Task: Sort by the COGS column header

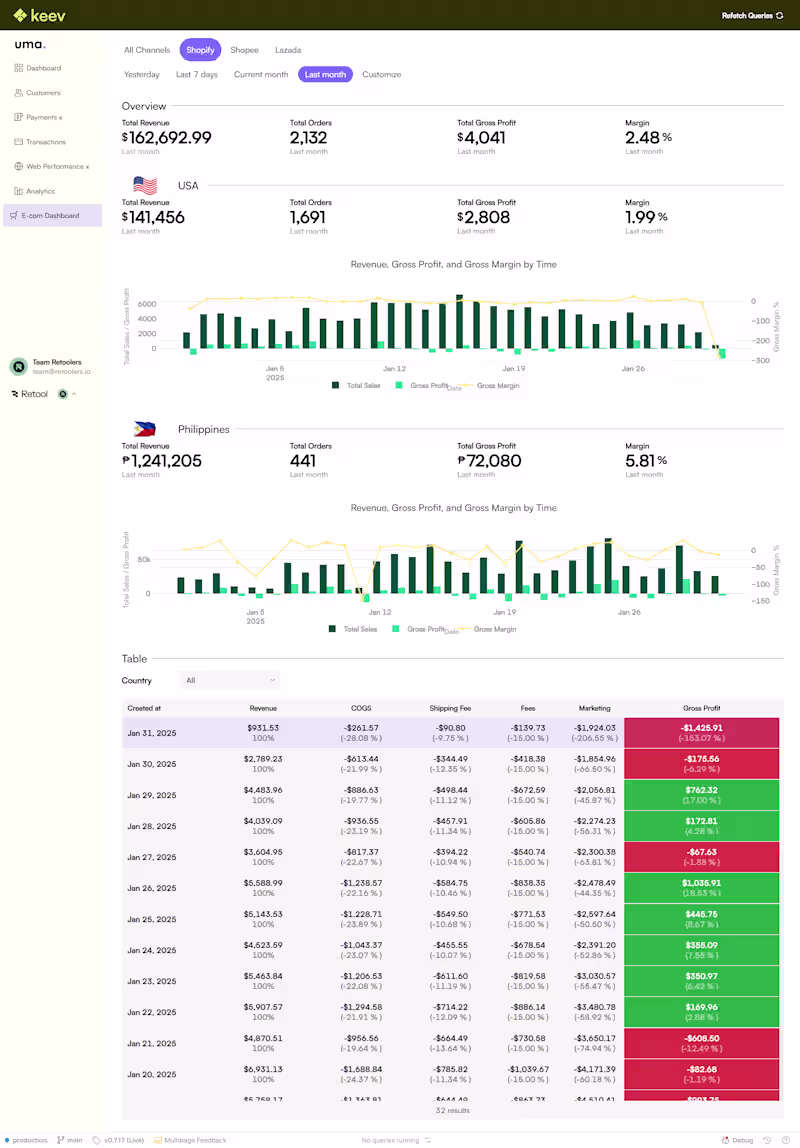Action: tap(362, 708)
